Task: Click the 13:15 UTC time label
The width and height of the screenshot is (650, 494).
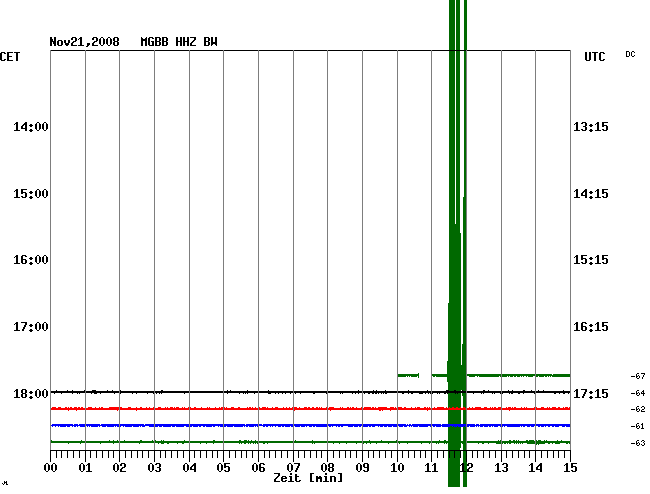Action: (x=591, y=127)
